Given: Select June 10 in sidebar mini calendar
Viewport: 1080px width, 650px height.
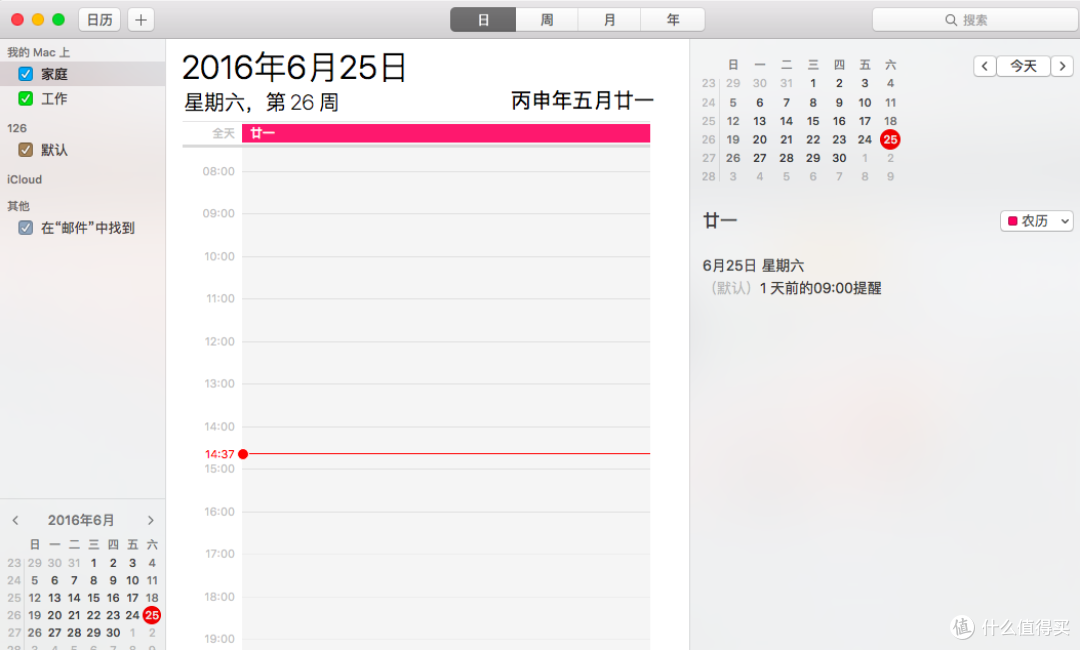Looking at the screenshot, I should pos(132,580).
